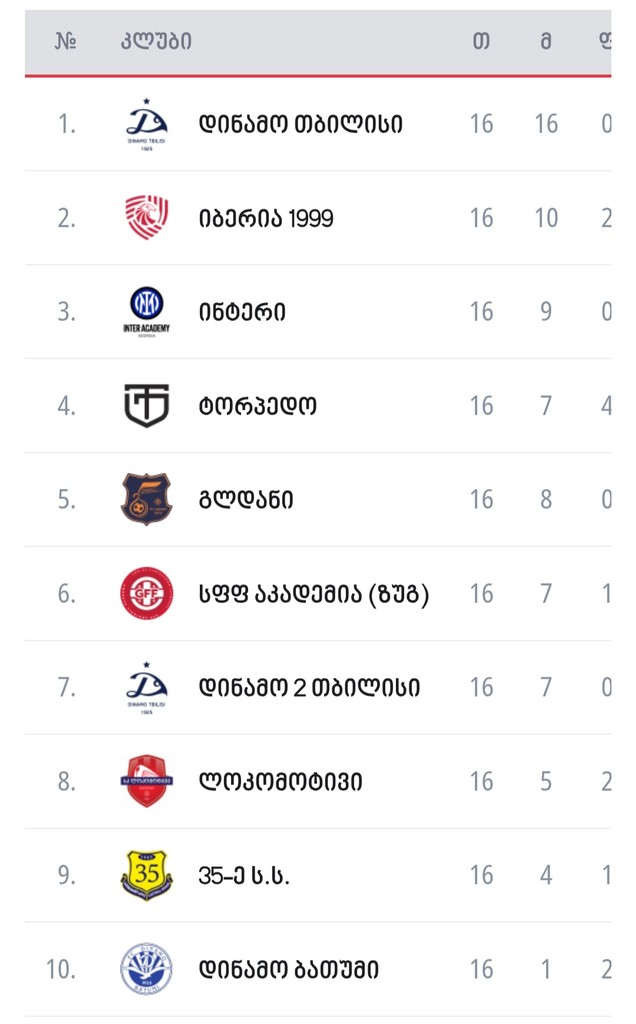Image resolution: width=636 pixels, height=1024 pixels.
Task: Open the Lokomotivi red crest
Action: point(146,781)
